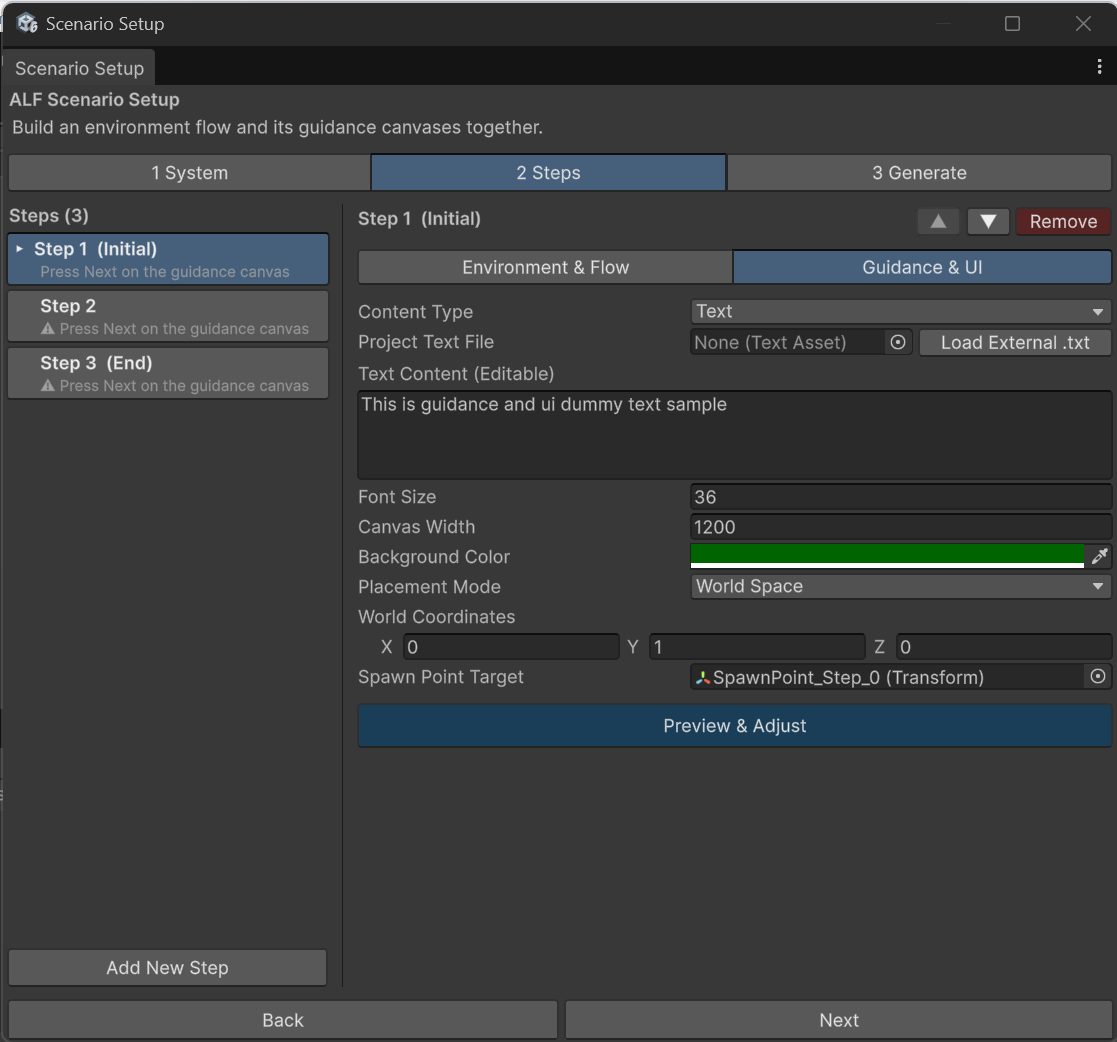Open the Content Type dropdown
The image size is (1117, 1042).
(900, 311)
